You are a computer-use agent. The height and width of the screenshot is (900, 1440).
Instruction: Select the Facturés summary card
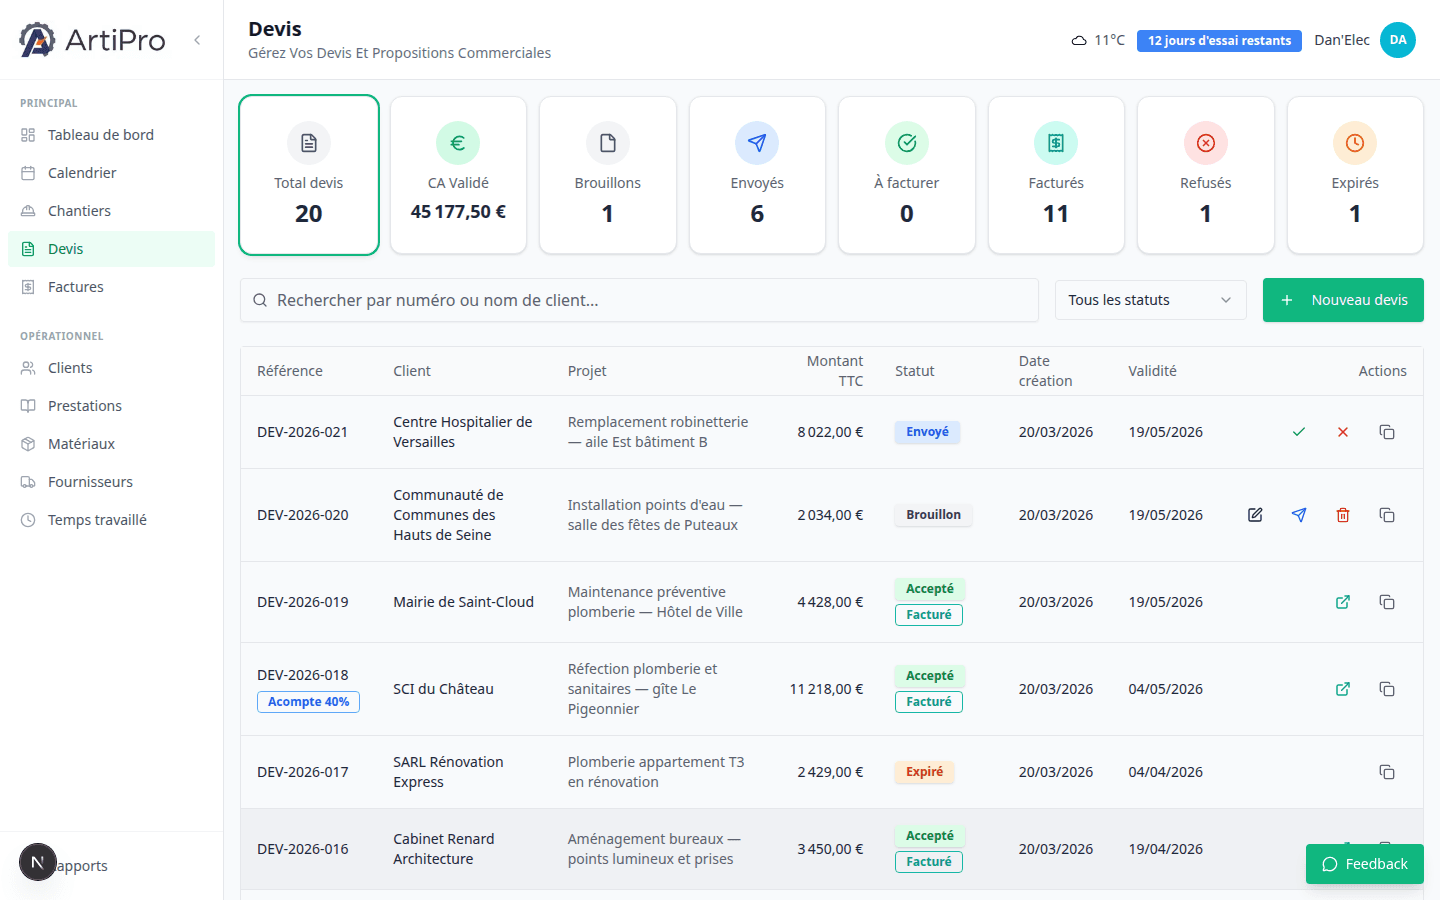[1055, 175]
